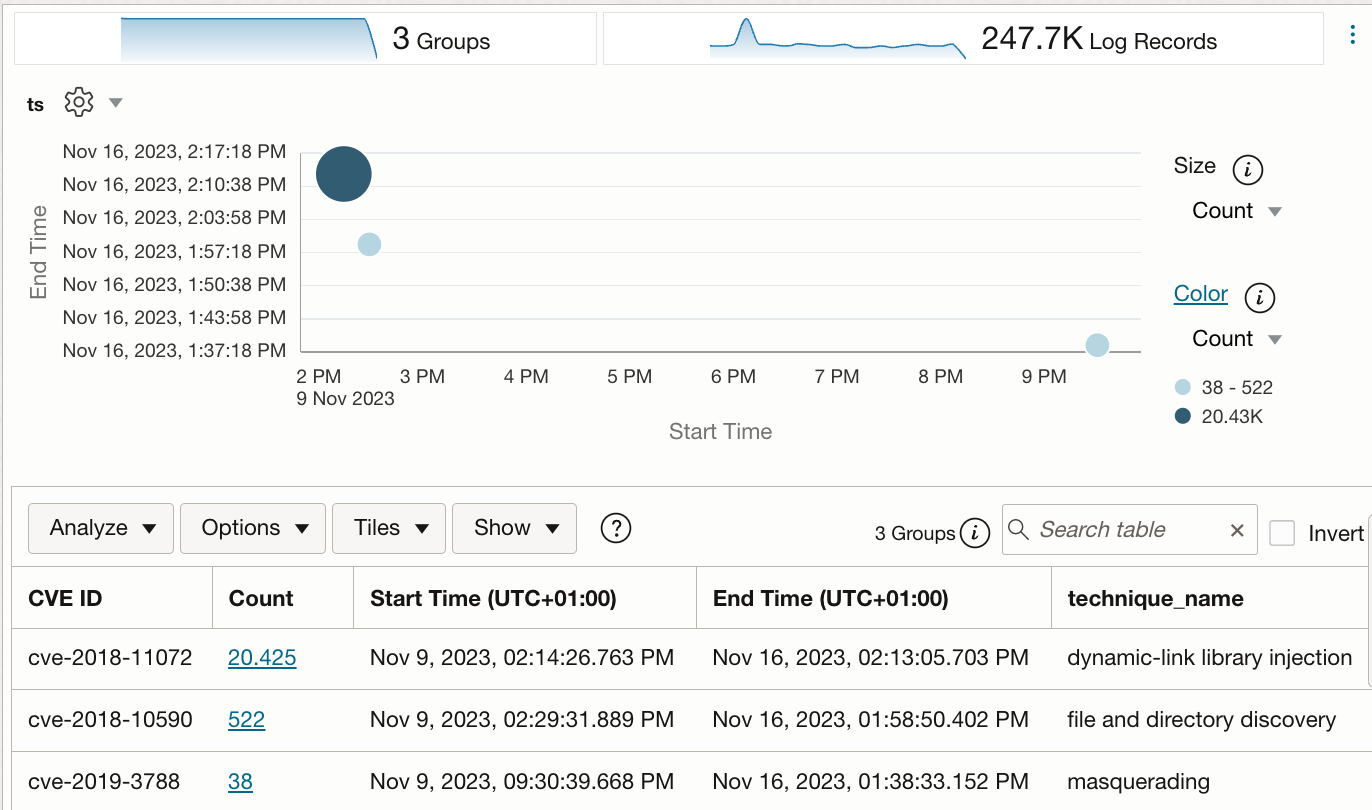Follow the 20.425 count link
The image size is (1372, 810).
pos(262,658)
